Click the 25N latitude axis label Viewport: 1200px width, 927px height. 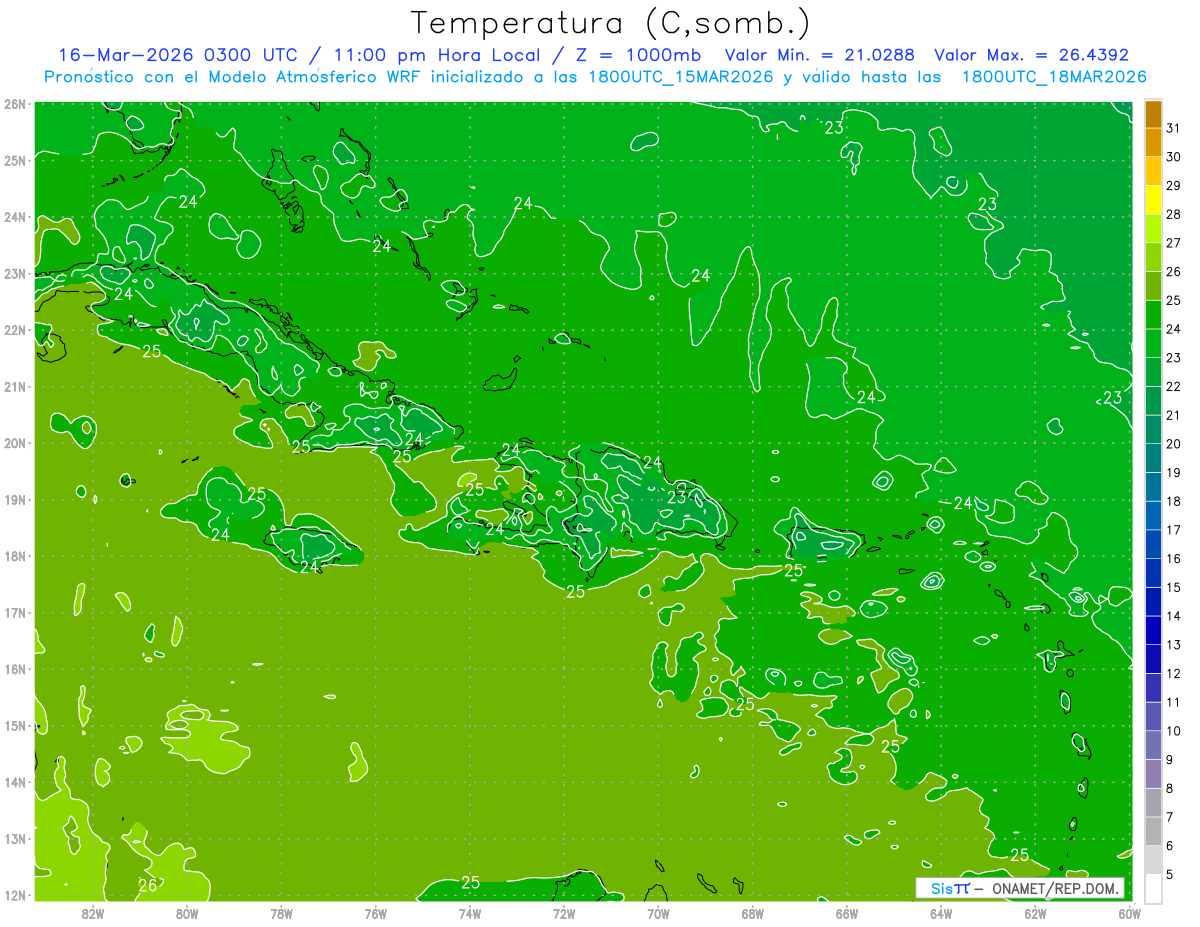pyautogui.click(x=14, y=160)
